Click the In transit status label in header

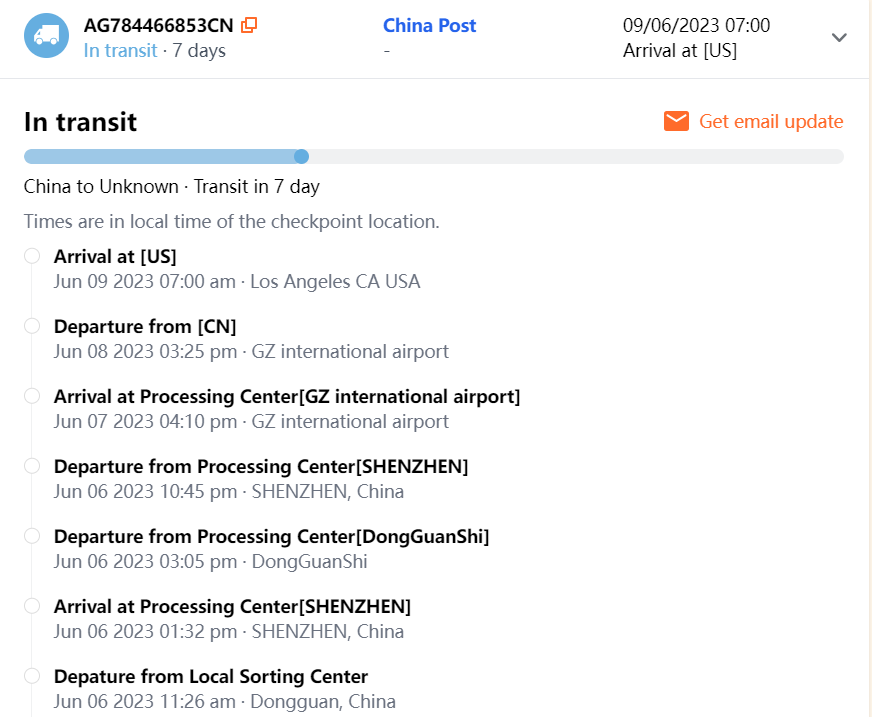[120, 50]
